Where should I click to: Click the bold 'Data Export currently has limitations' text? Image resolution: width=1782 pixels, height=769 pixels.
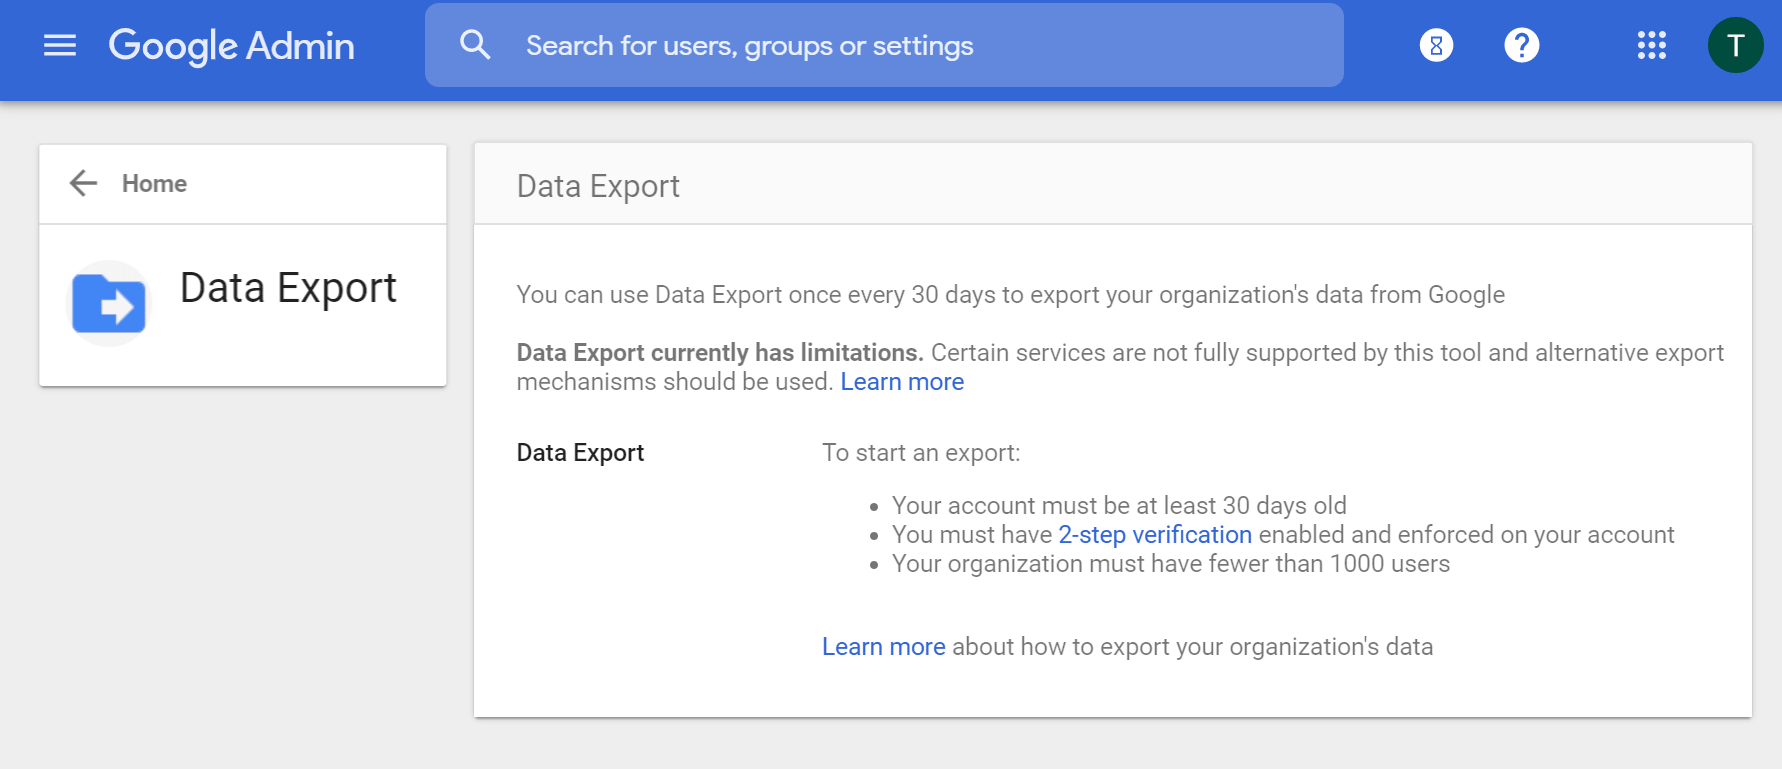719,353
